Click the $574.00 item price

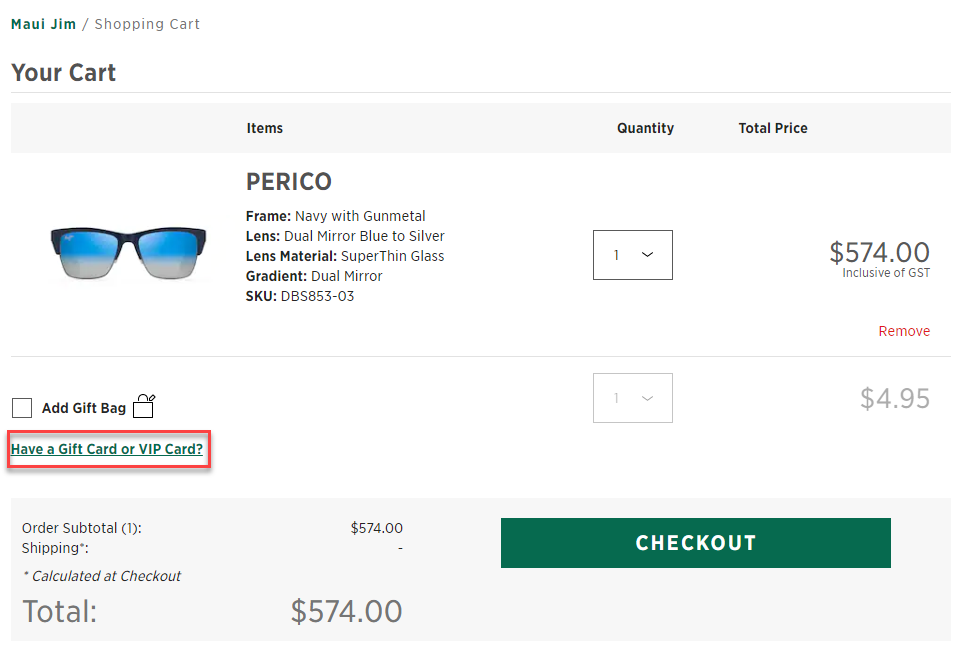pyautogui.click(x=879, y=252)
